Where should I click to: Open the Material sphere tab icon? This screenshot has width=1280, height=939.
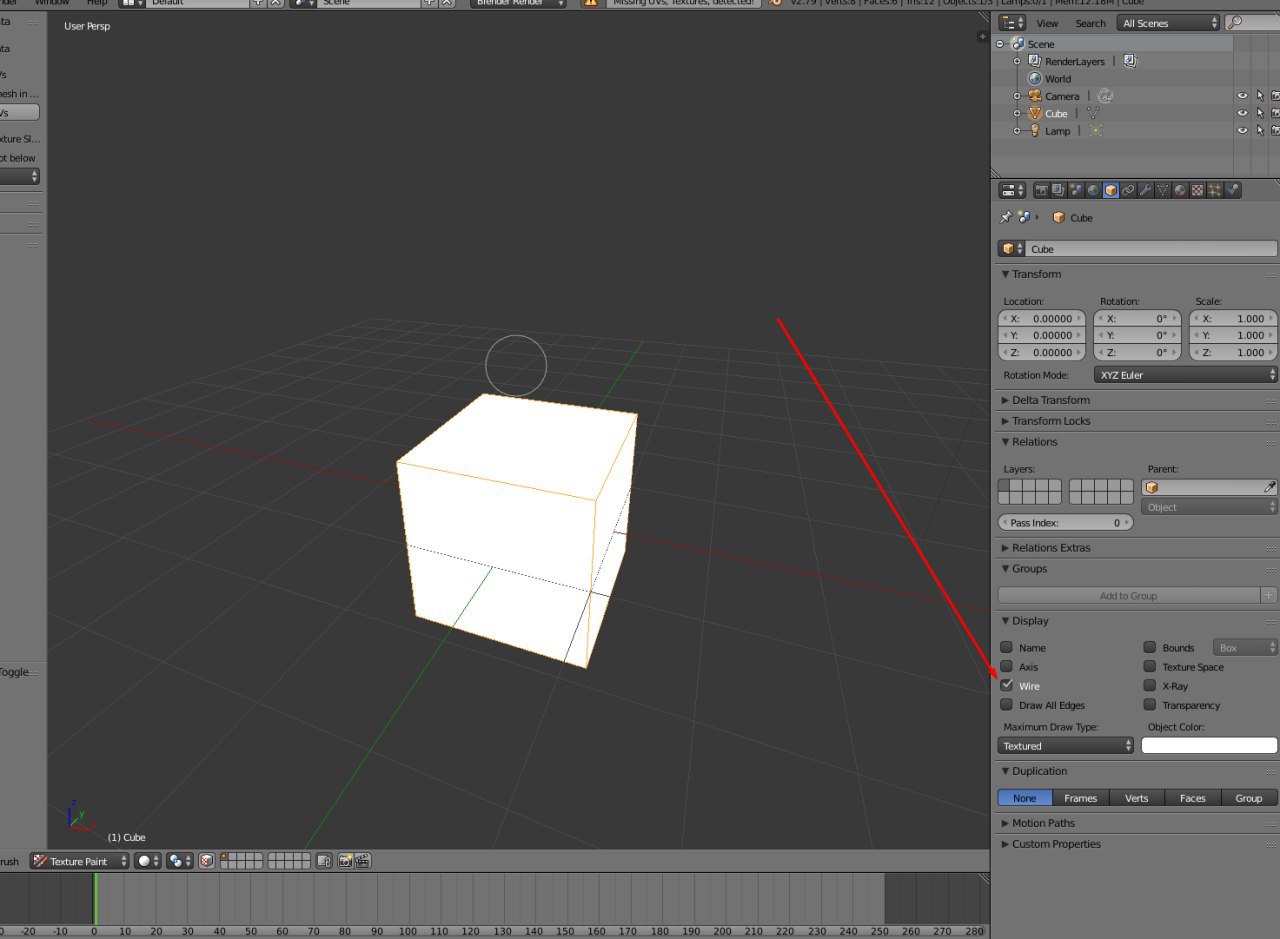click(1180, 190)
